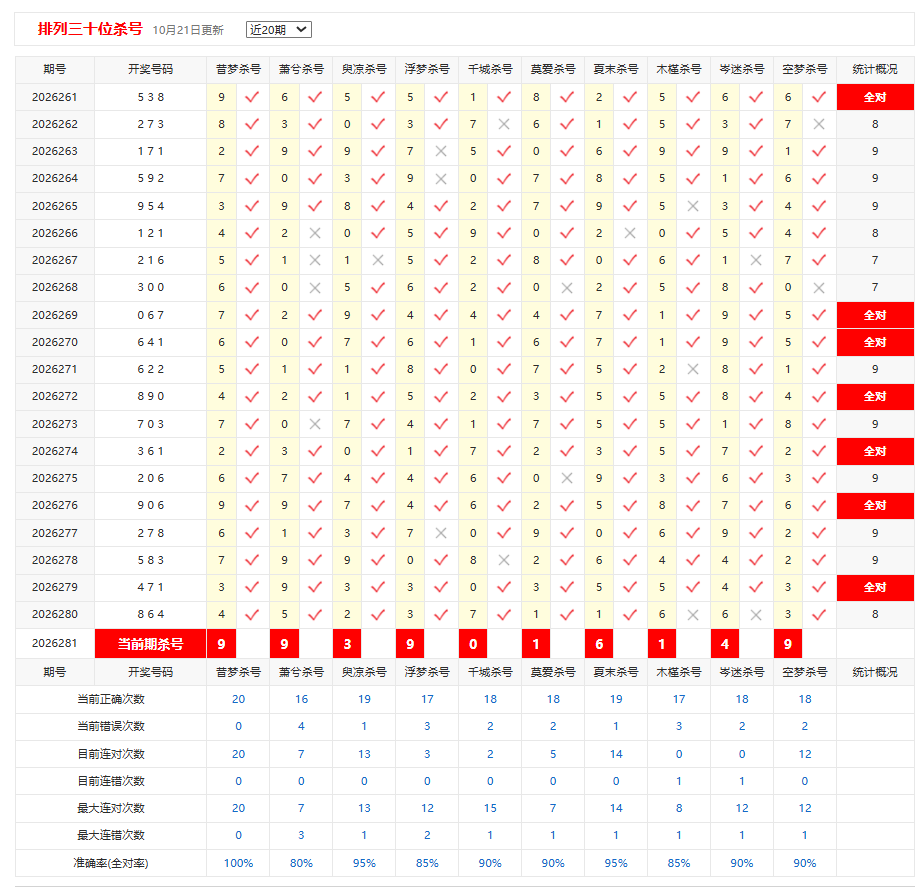Screen dimensions: 915x888
Task: Click the red 千城杀号 number 0 in row 2026281
Action: [473, 644]
